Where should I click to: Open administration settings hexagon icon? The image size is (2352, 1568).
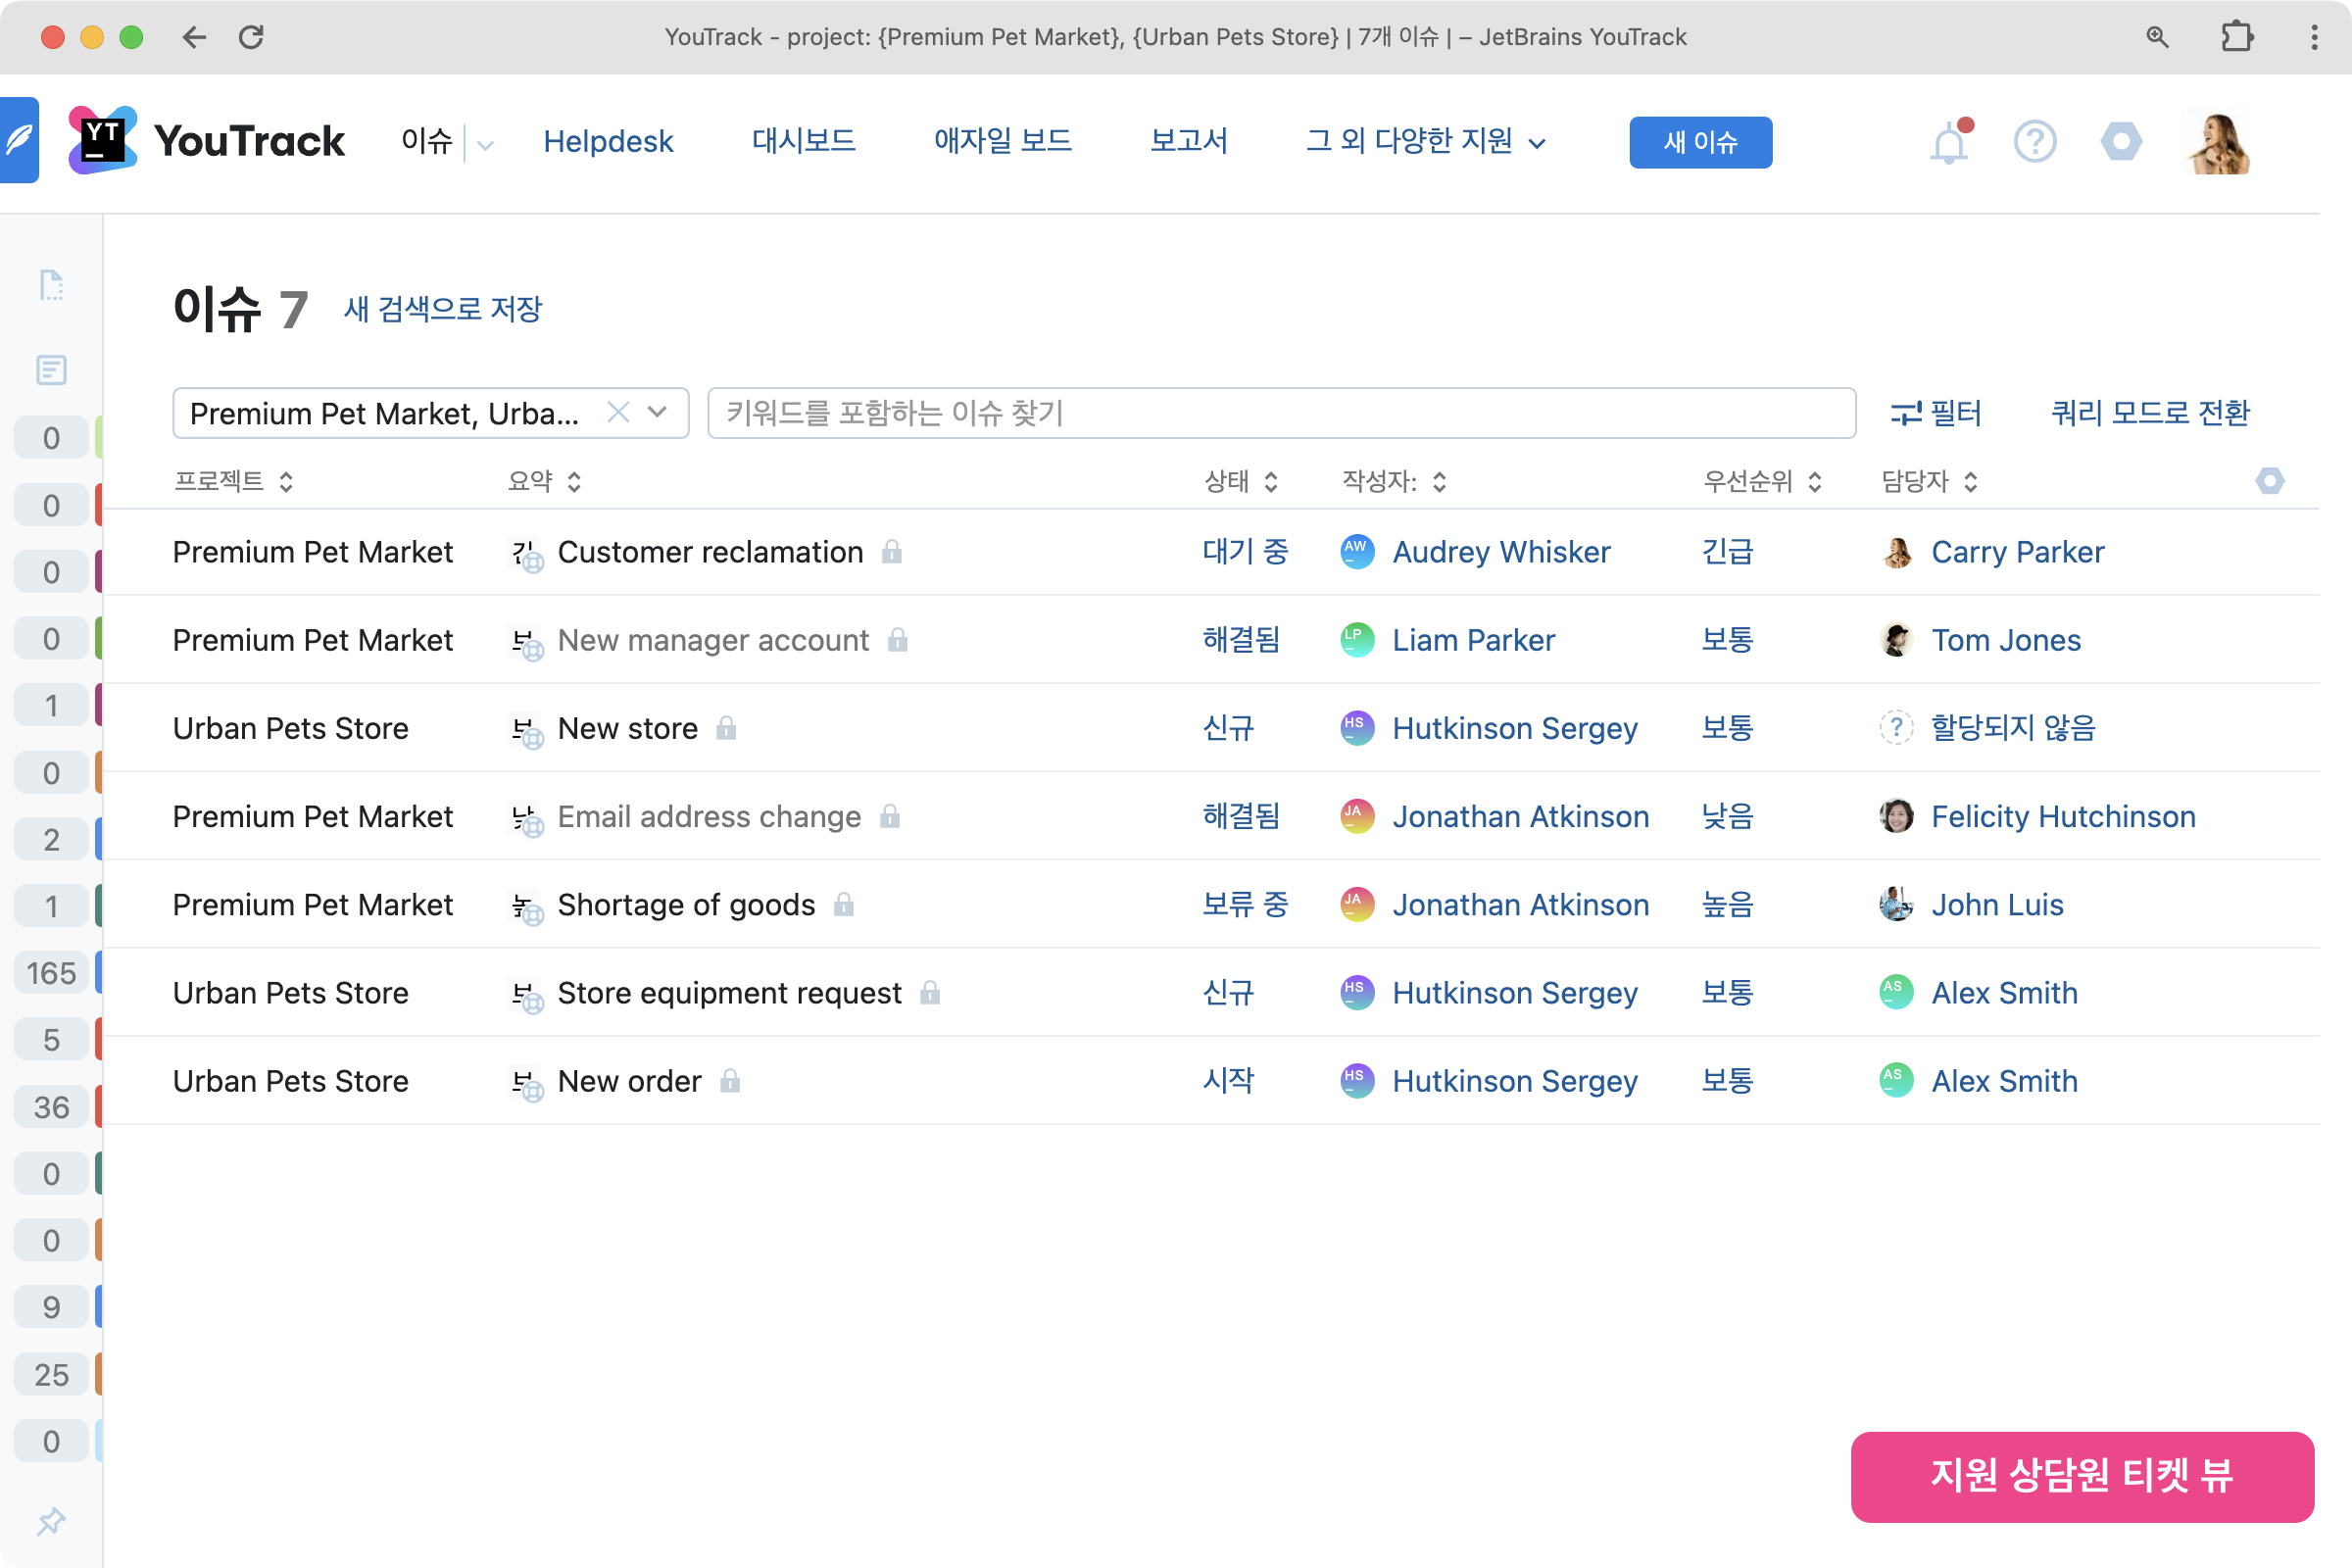coord(2121,142)
